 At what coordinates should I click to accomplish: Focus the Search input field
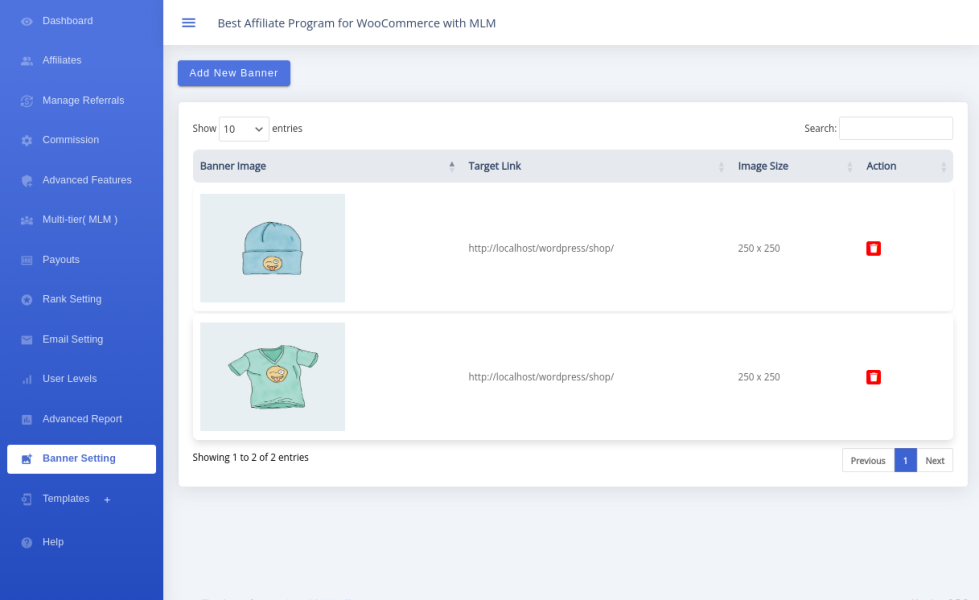895,128
